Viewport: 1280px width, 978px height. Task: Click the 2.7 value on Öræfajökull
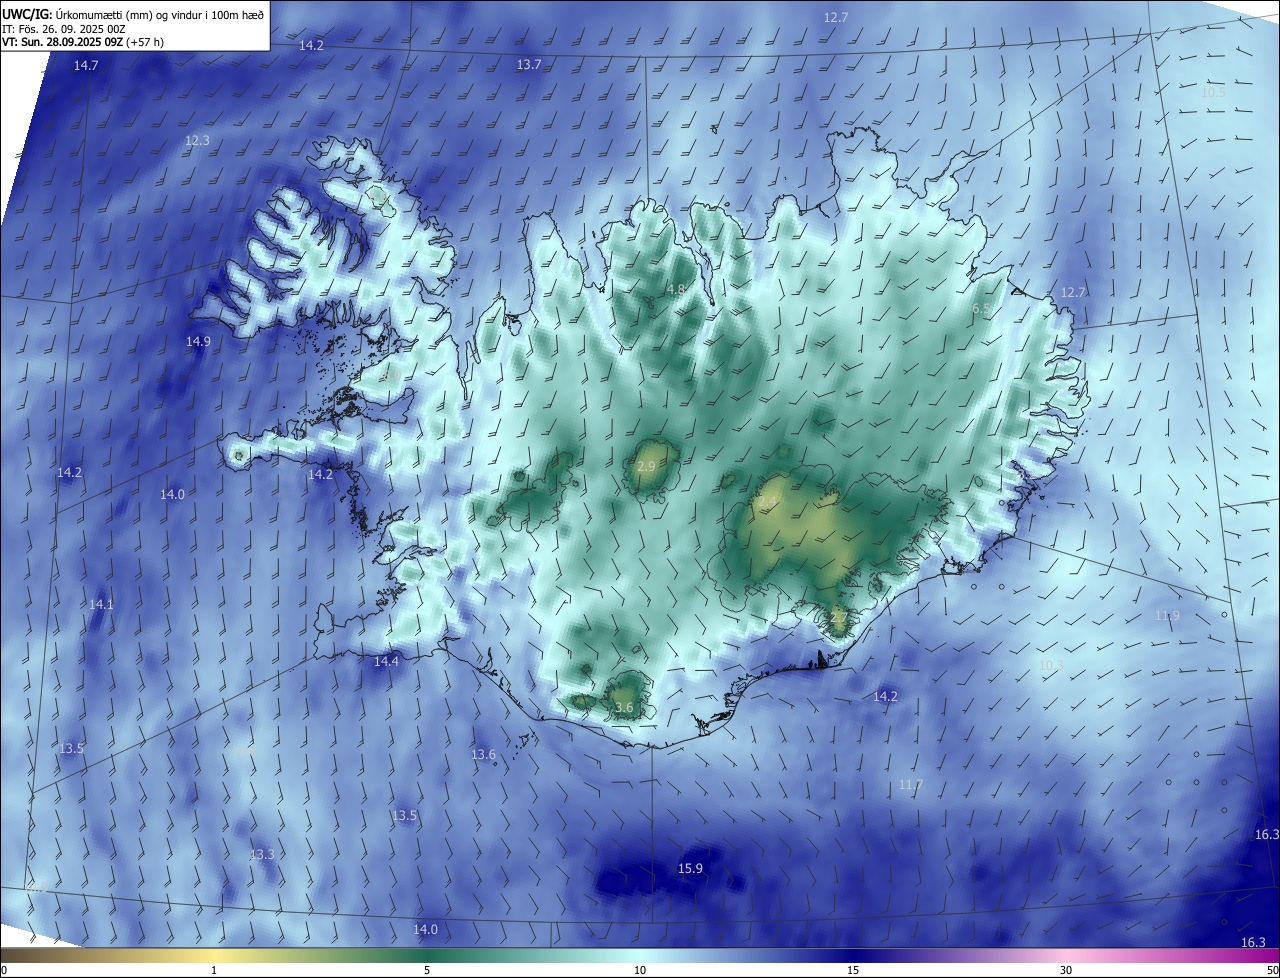tap(839, 617)
